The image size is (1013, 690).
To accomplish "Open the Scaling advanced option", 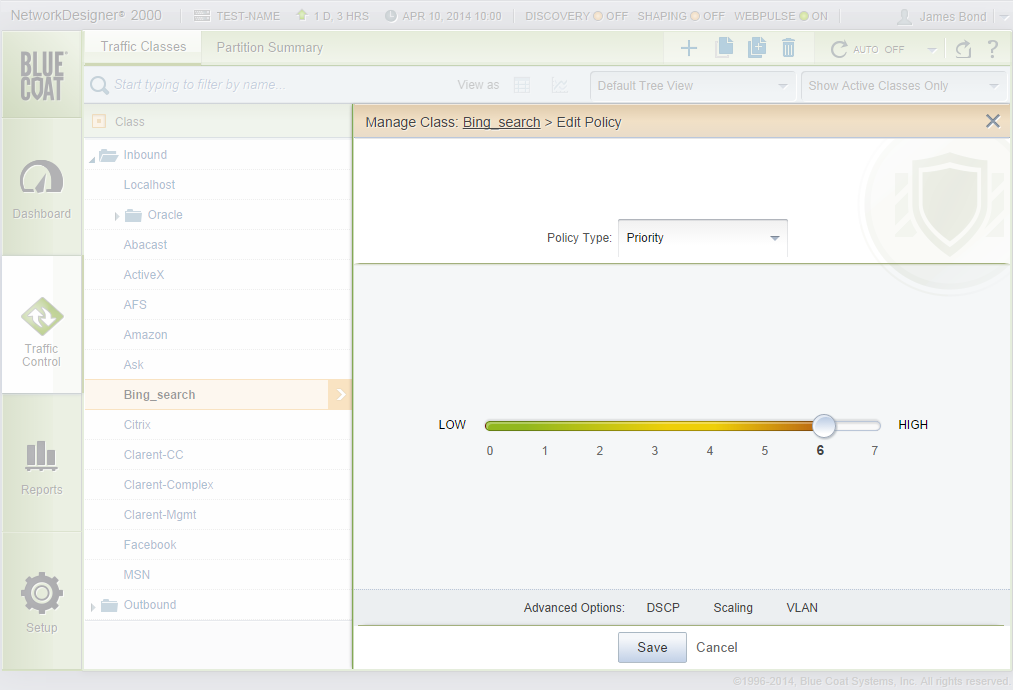I will [733, 608].
